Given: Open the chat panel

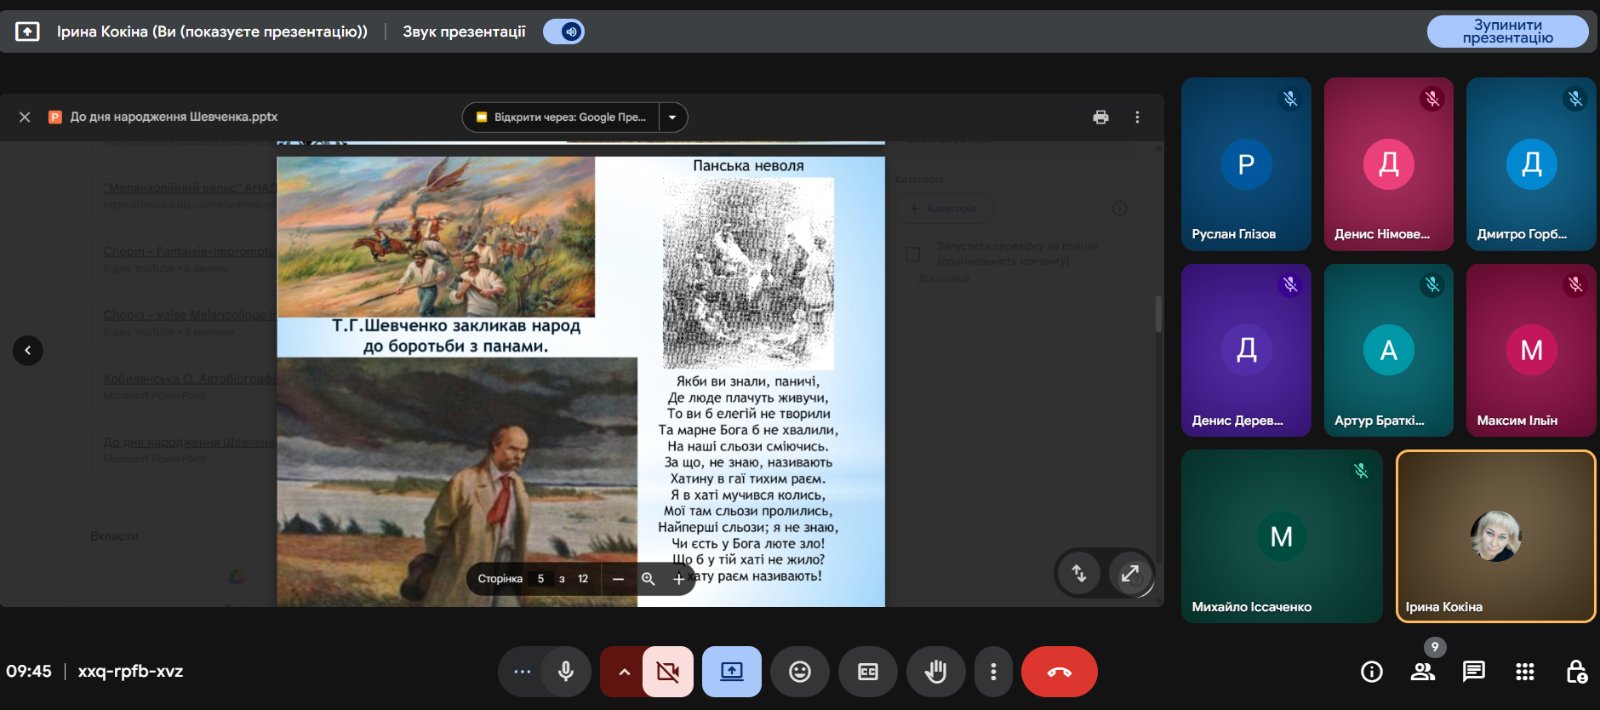Looking at the screenshot, I should pyautogui.click(x=1473, y=672).
